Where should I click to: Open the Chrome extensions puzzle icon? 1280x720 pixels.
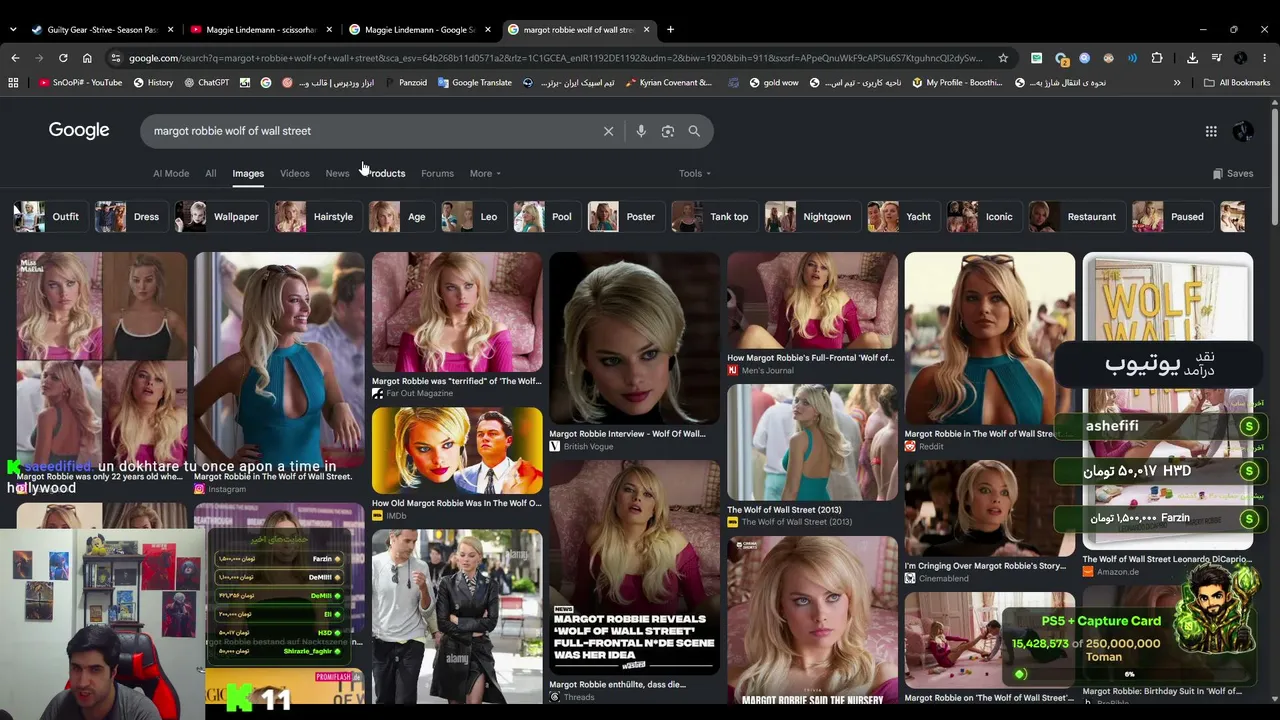[1157, 58]
